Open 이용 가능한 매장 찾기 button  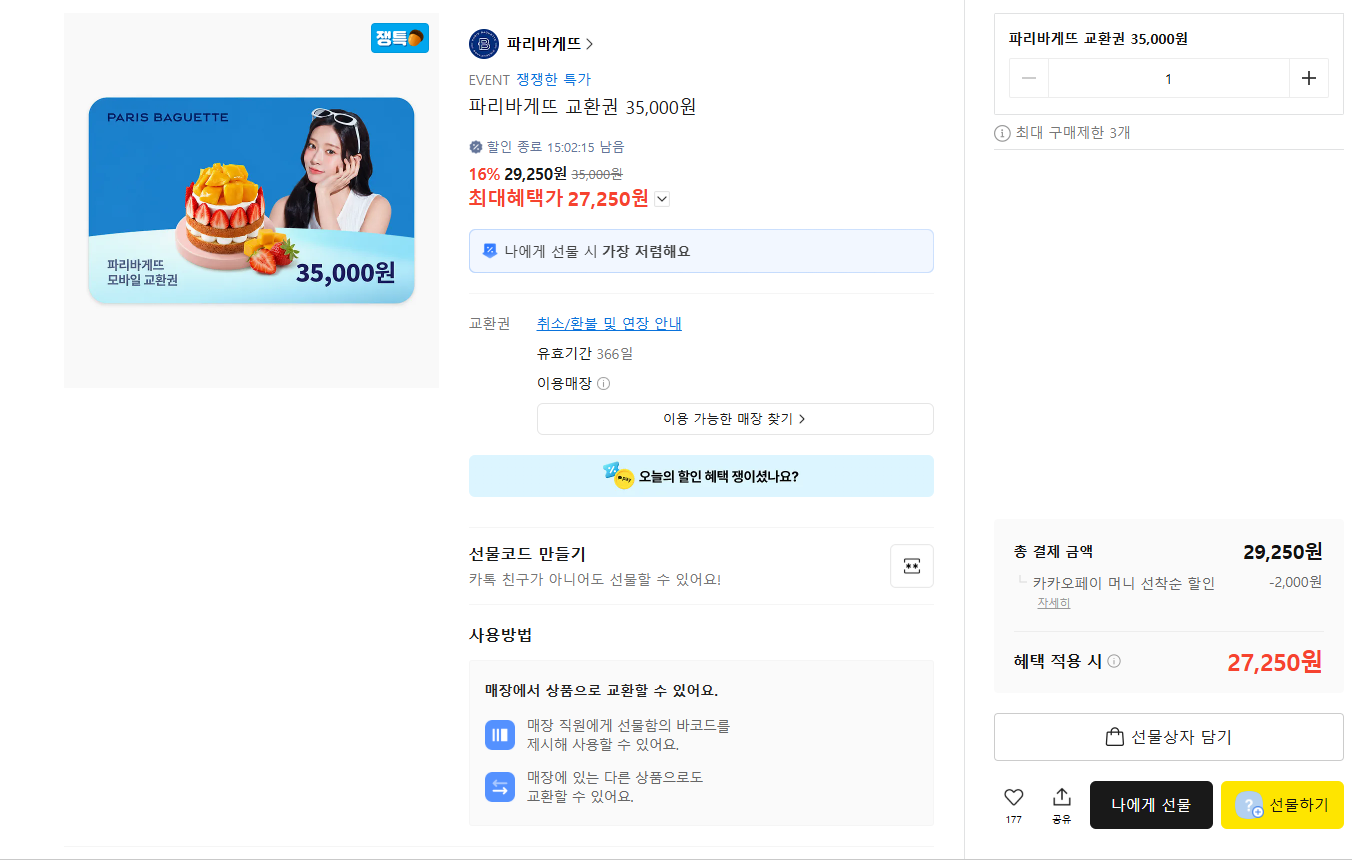735,419
